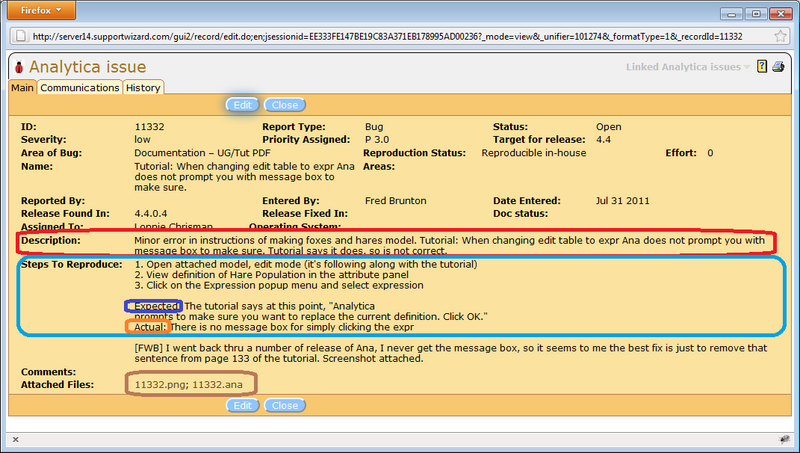Click the Entered By value Fred Brunton
The width and height of the screenshot is (800, 453).
coord(395,201)
